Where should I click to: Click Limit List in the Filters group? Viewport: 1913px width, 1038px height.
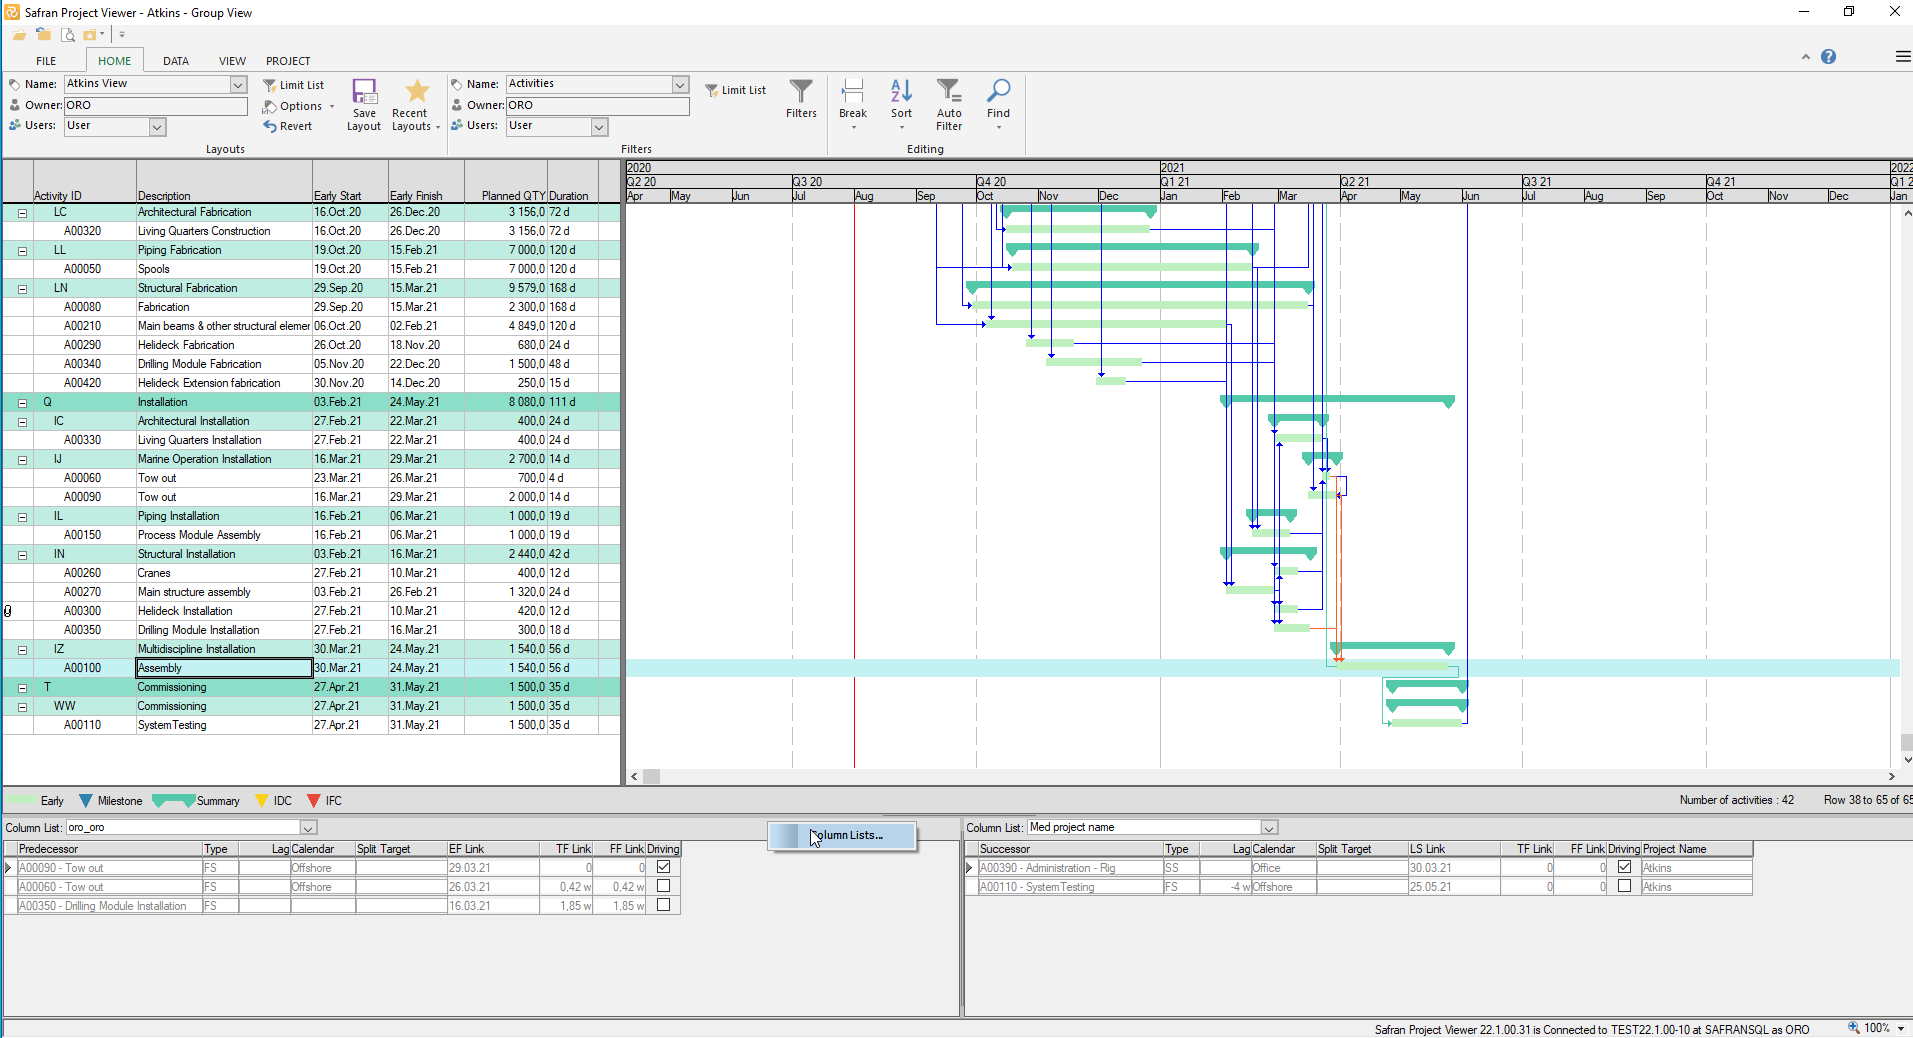point(736,90)
